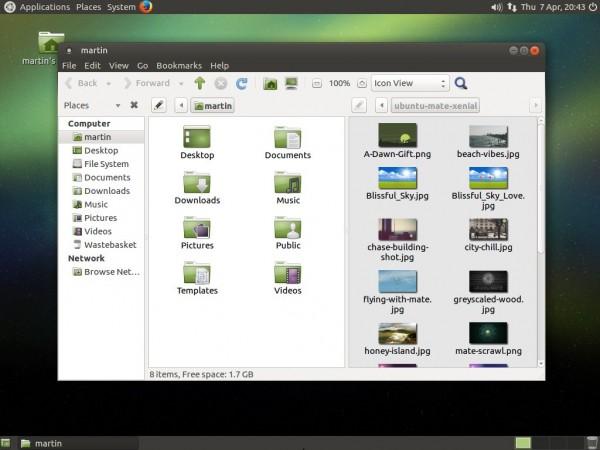
Task: Go to Home folder toolbar icon
Action: 270,84
